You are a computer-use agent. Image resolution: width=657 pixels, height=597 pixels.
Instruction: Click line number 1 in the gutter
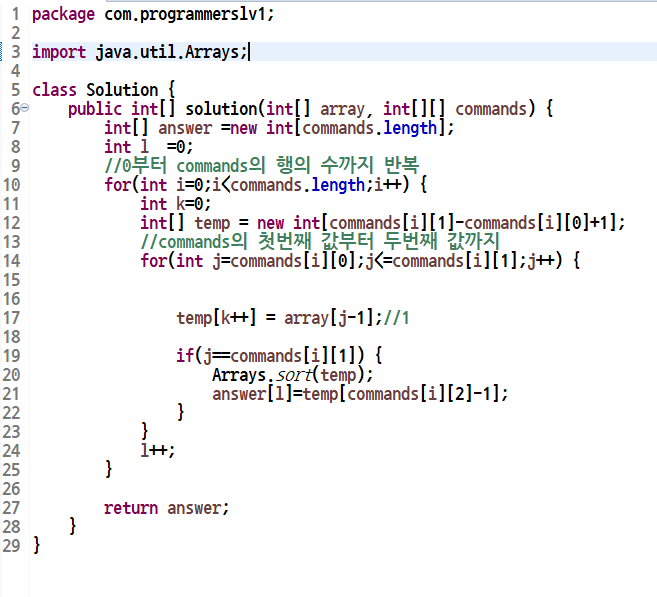click(16, 15)
